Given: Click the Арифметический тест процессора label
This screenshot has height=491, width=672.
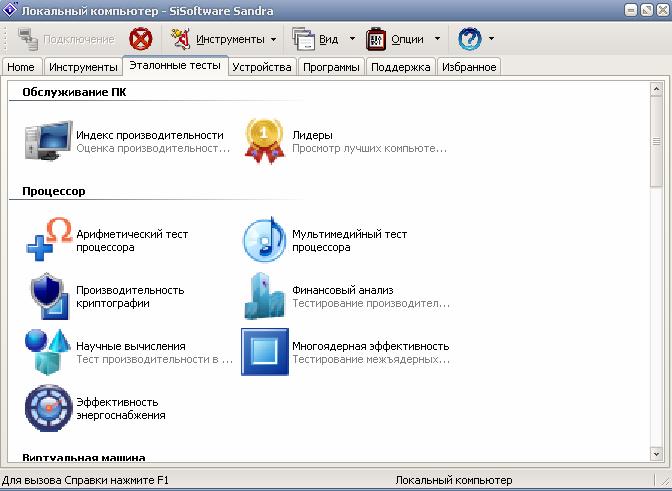Looking at the screenshot, I should click(132, 240).
